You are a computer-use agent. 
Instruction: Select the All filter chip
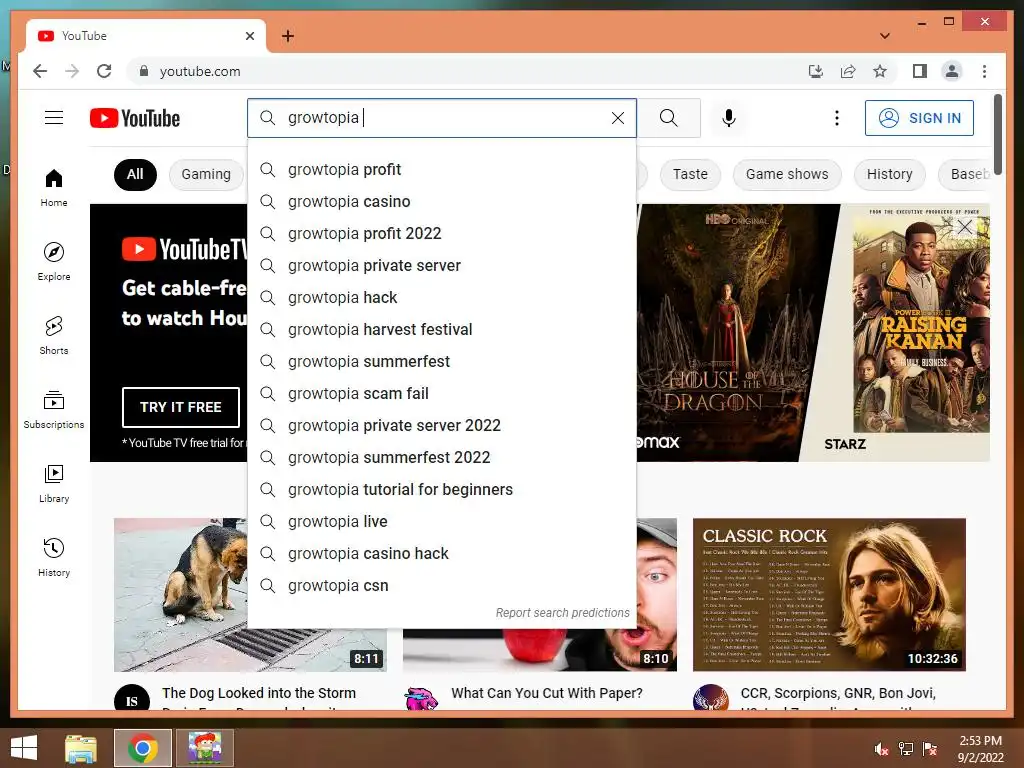(135, 174)
